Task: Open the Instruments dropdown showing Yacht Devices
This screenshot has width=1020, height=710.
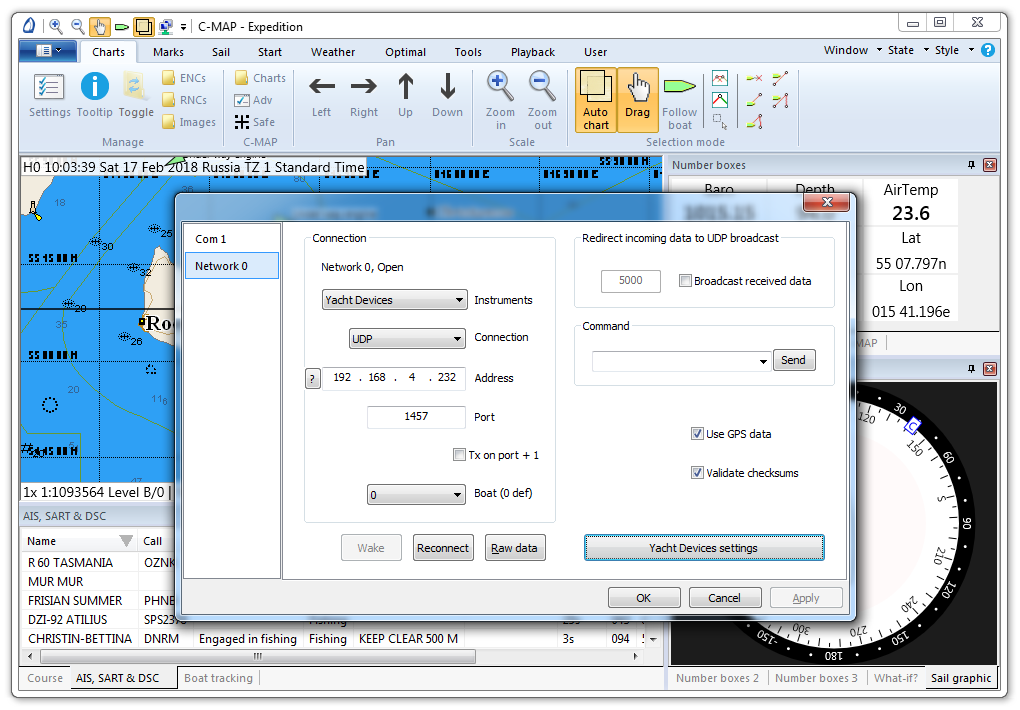Action: coord(394,300)
